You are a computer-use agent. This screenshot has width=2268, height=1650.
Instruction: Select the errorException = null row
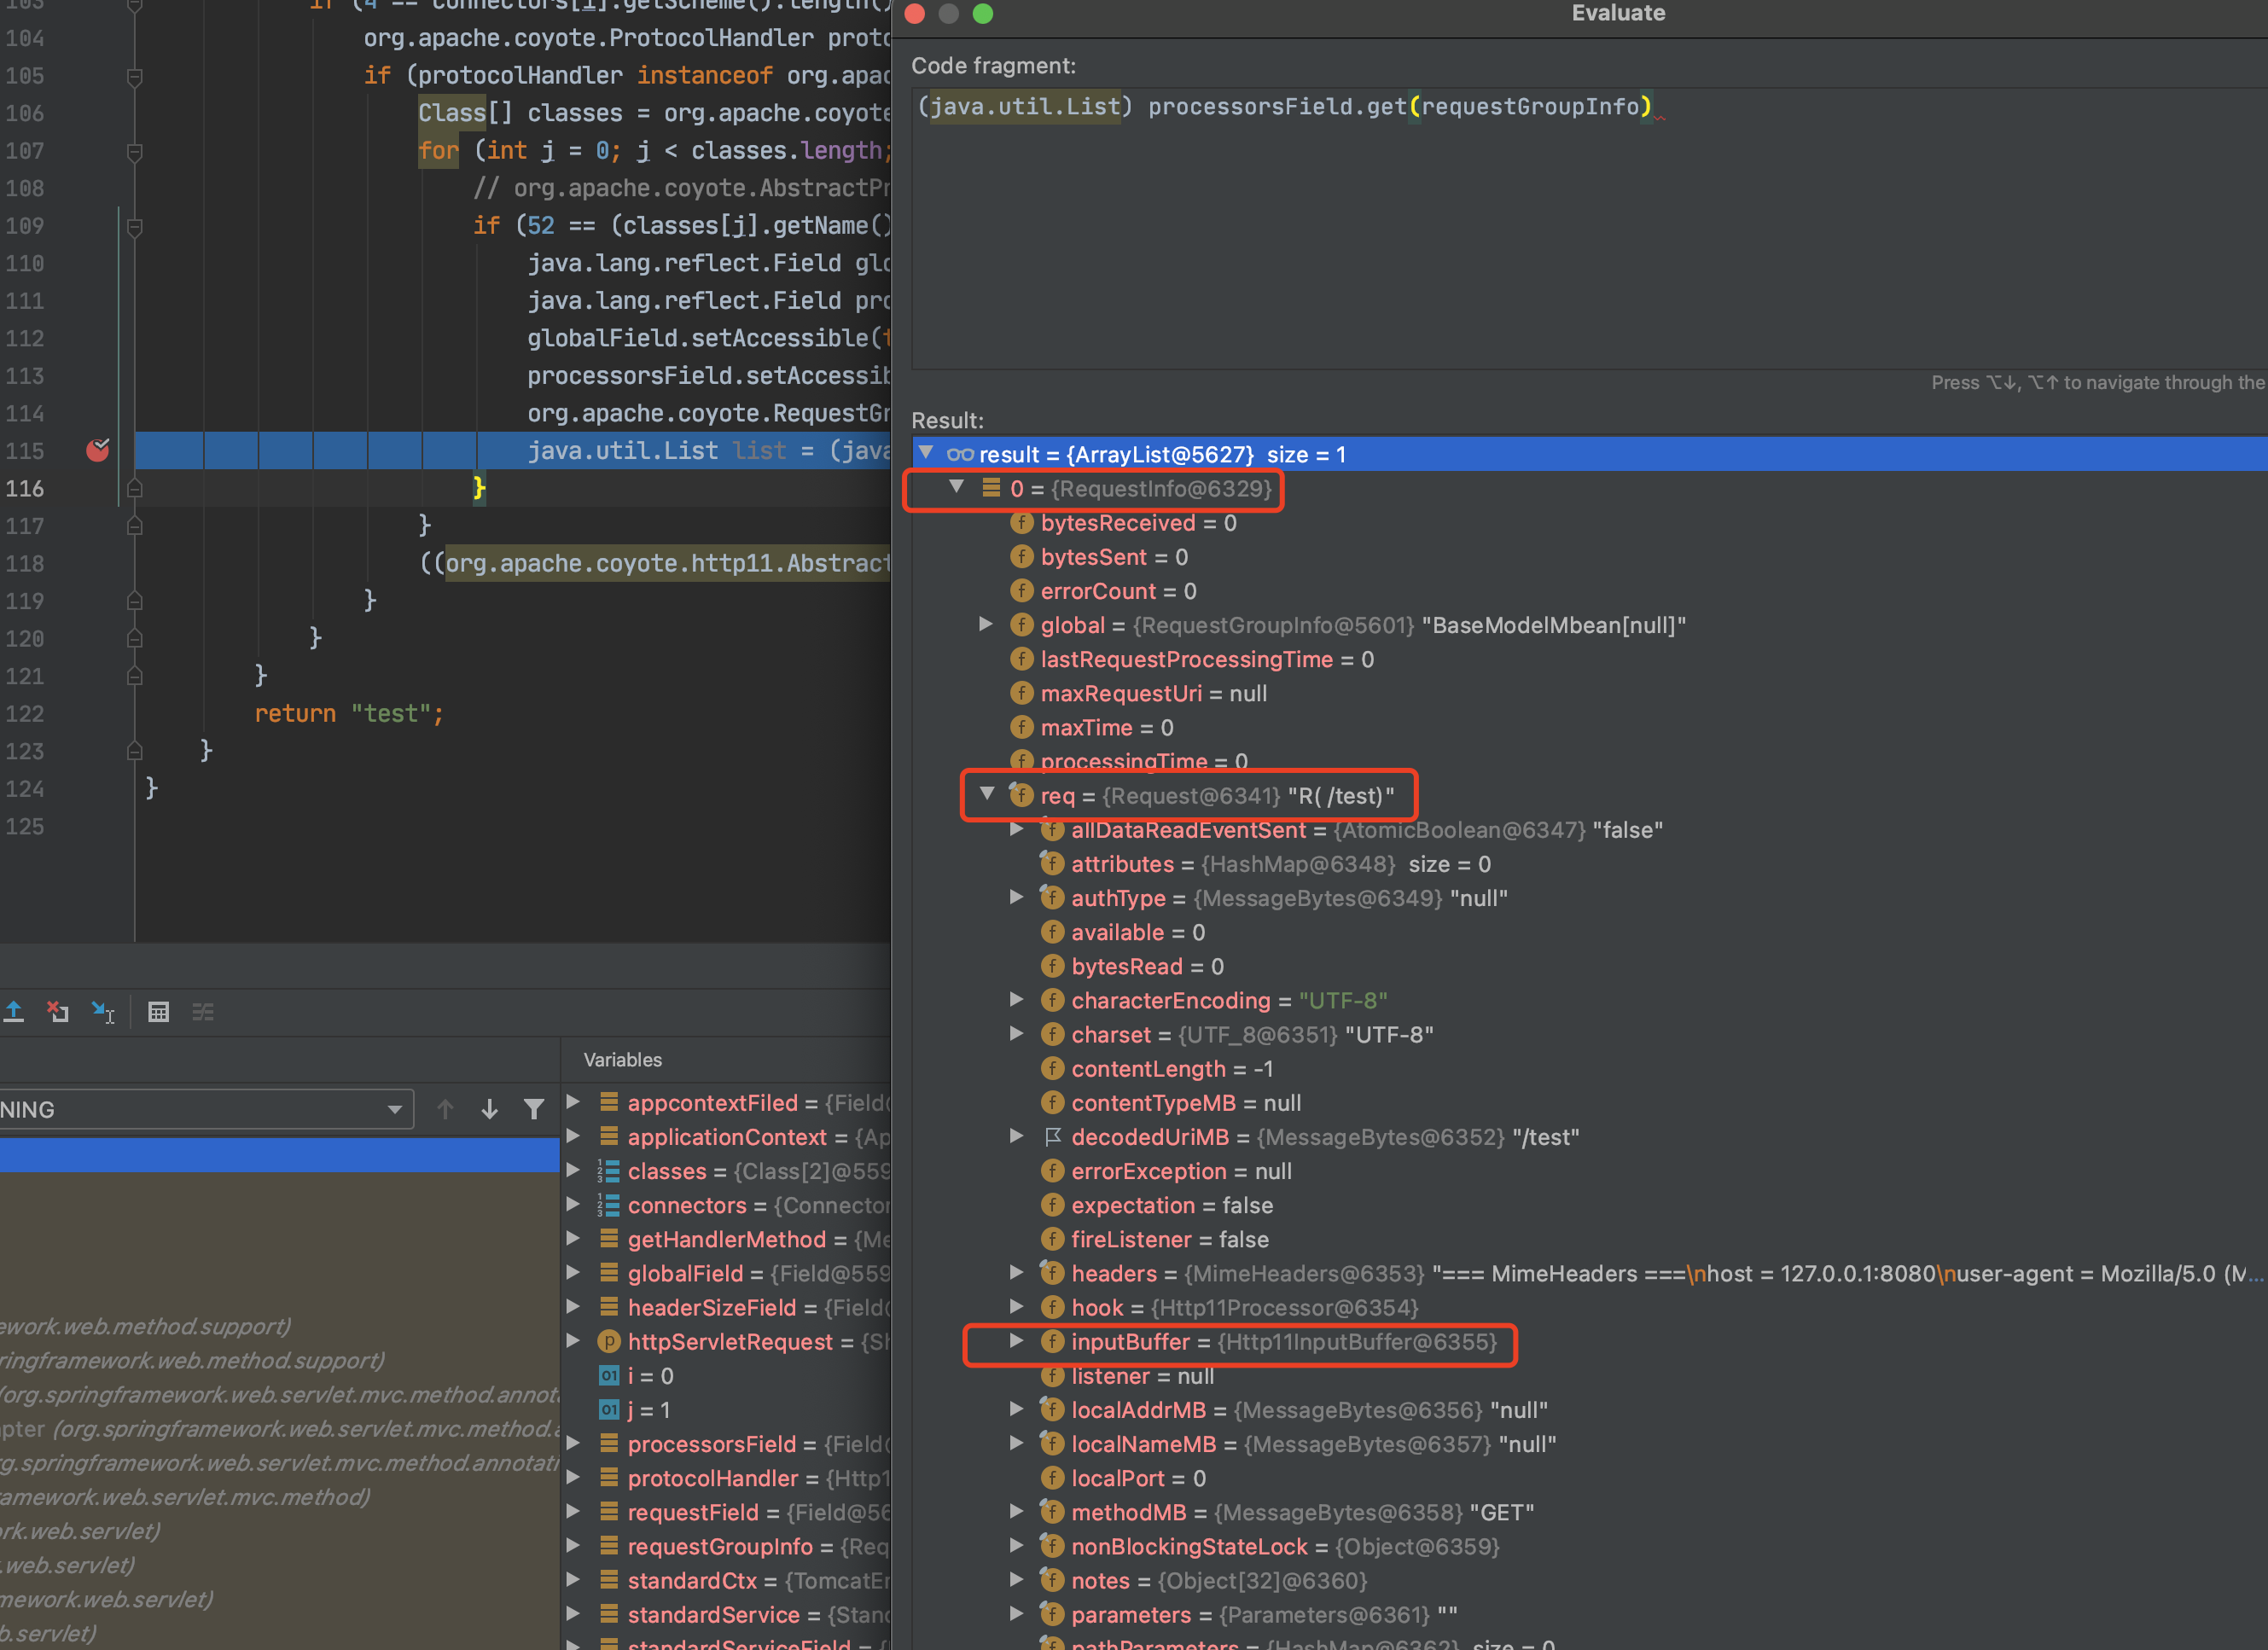pyautogui.click(x=1590, y=1171)
